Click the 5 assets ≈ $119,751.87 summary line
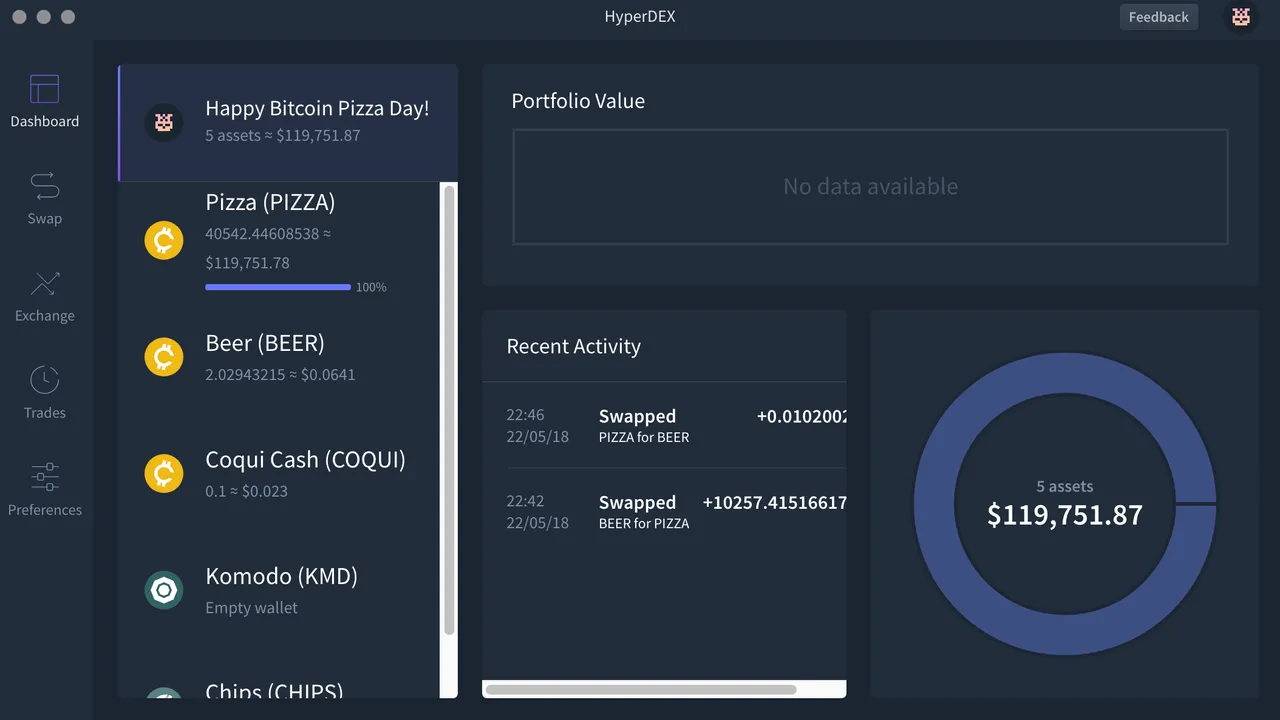 pos(283,135)
